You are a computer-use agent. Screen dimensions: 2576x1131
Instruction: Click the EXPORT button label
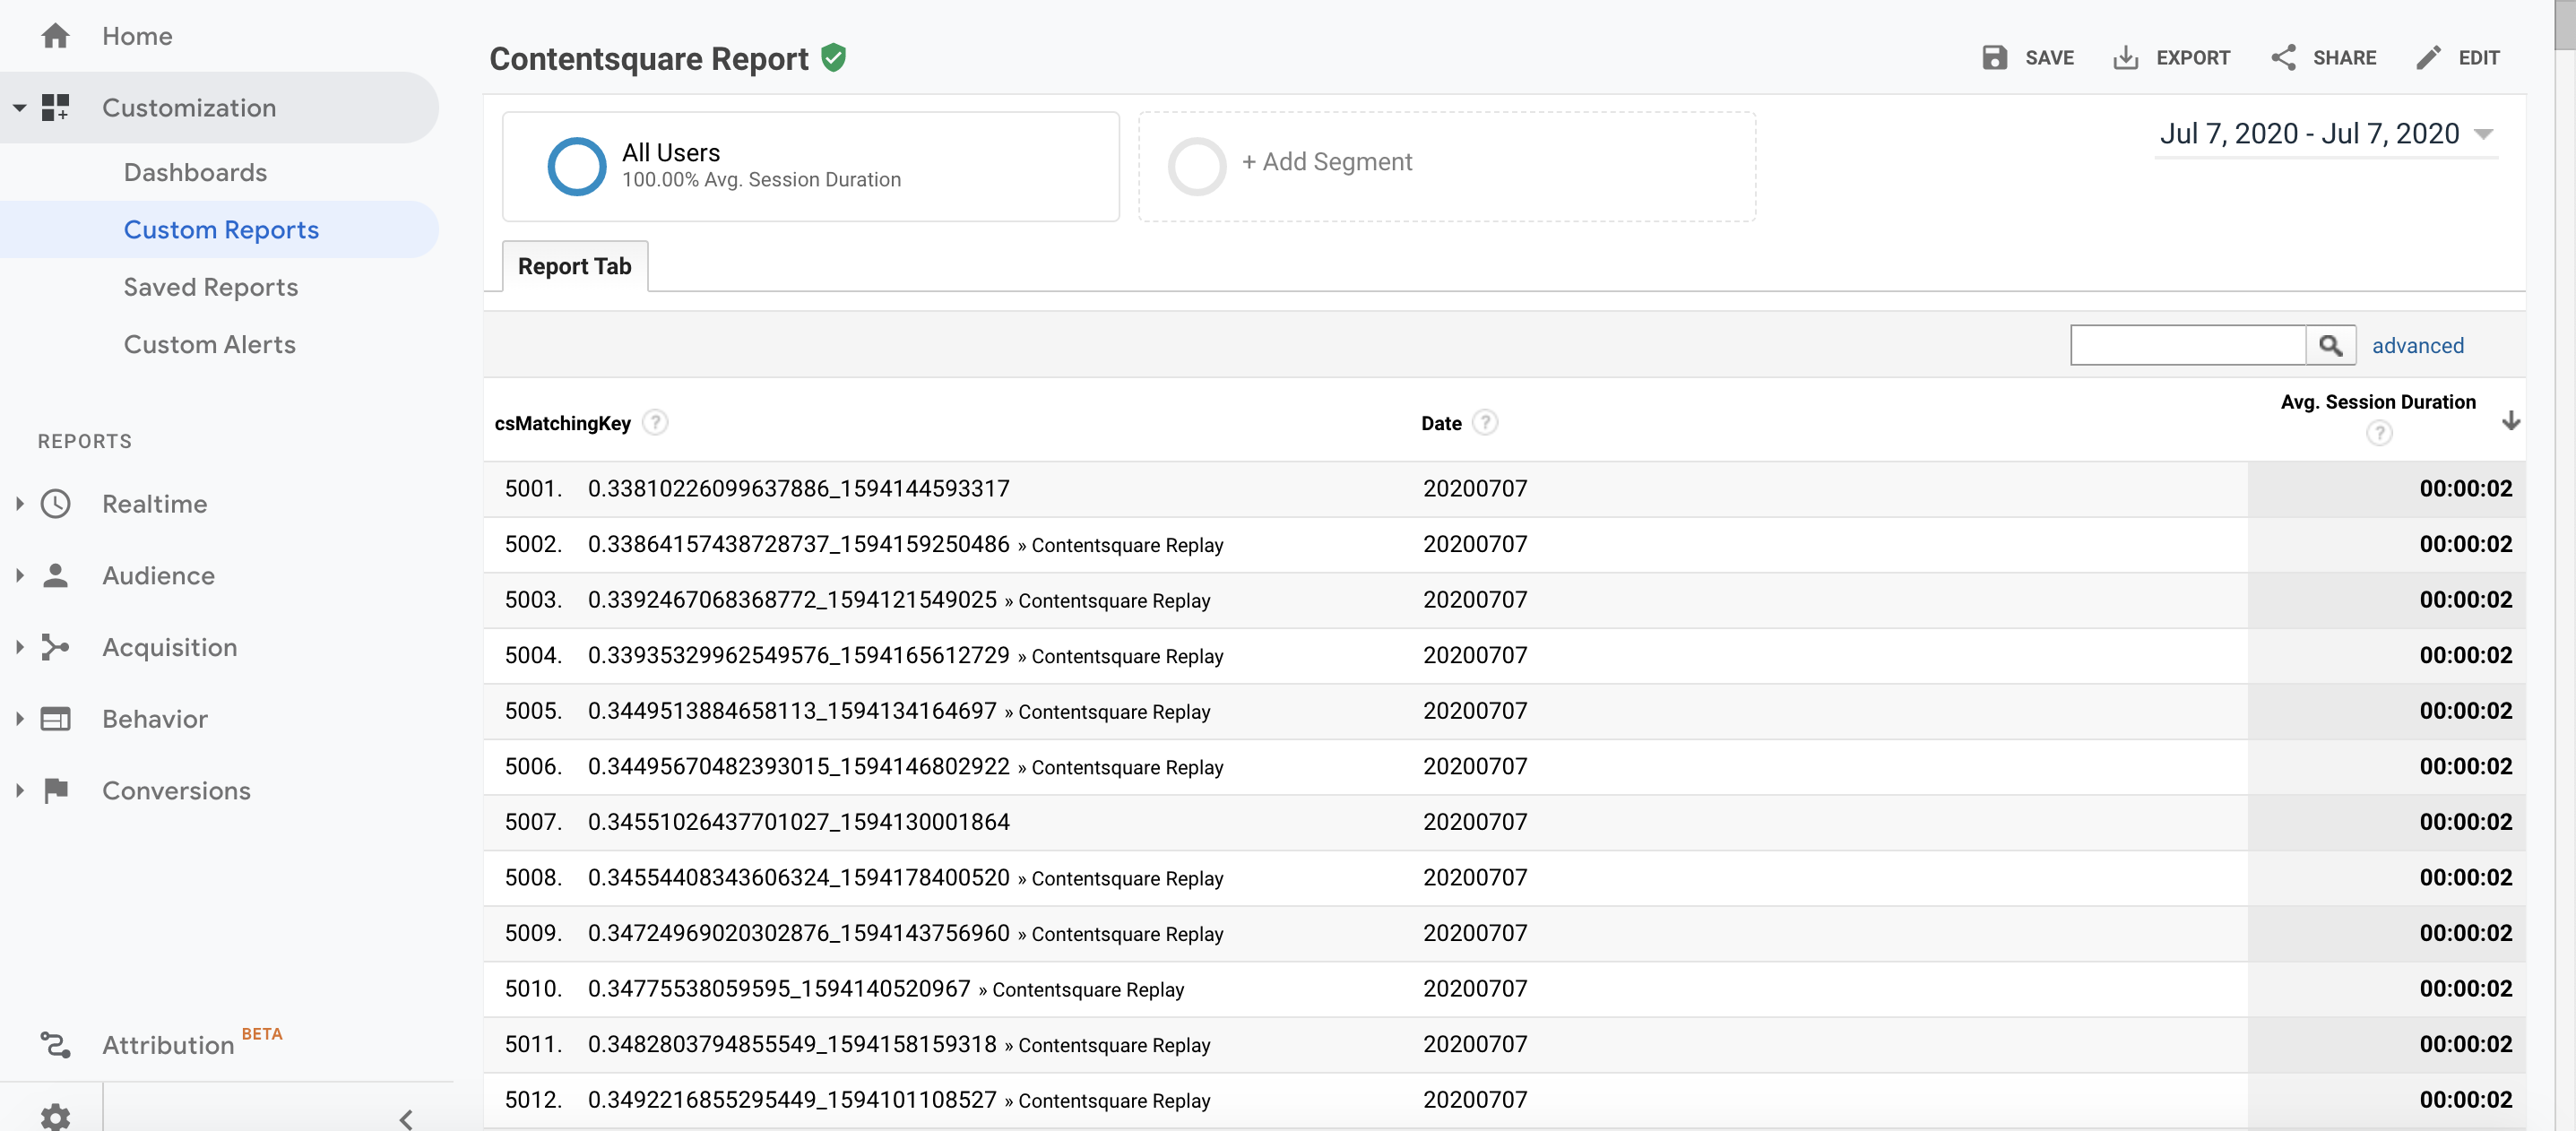pyautogui.click(x=2193, y=57)
